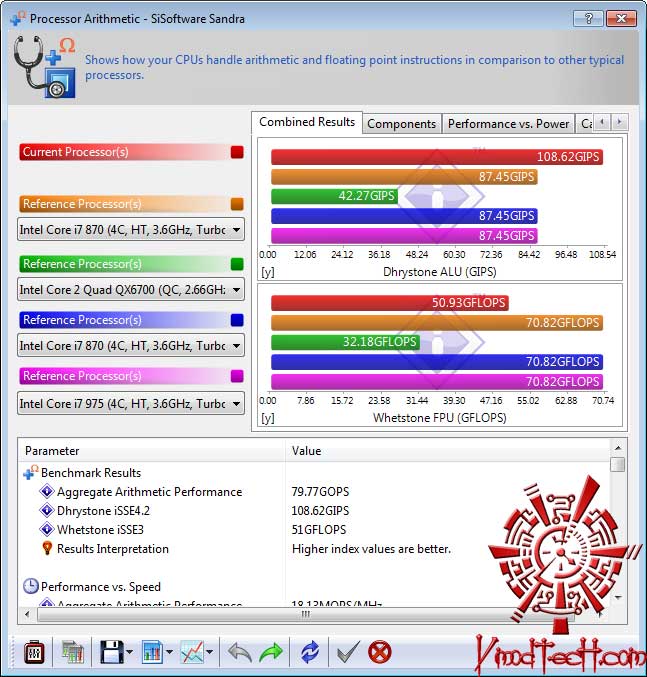Click the Benchmark Results group icon
Screen dimensions: 647x677
pyautogui.click(x=30, y=472)
